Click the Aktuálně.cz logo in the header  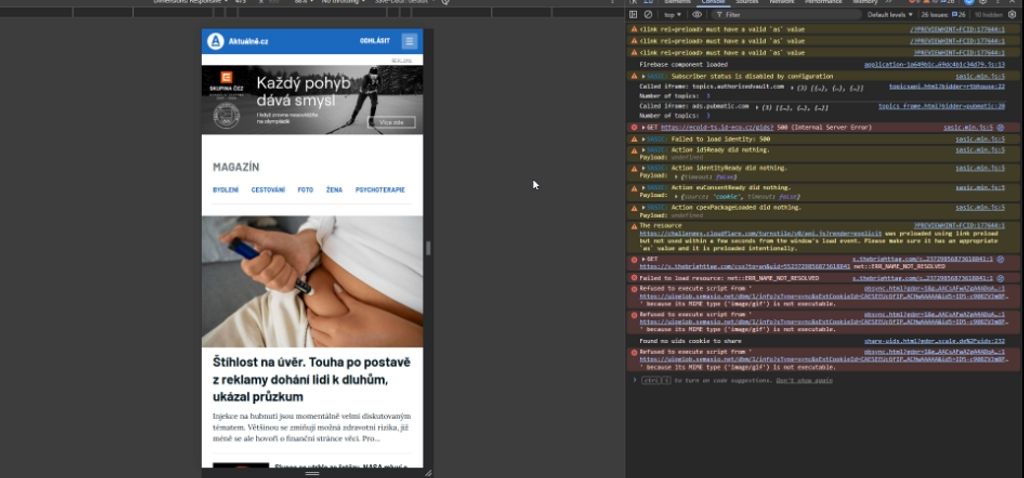click(x=238, y=41)
